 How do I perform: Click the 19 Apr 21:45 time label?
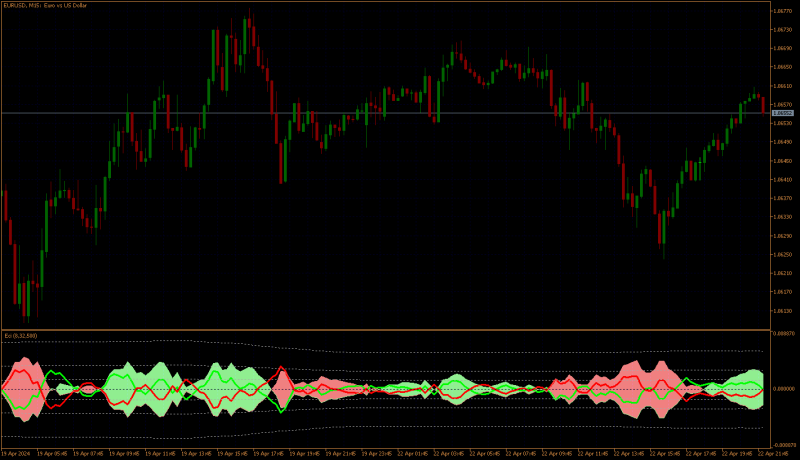tap(341, 453)
